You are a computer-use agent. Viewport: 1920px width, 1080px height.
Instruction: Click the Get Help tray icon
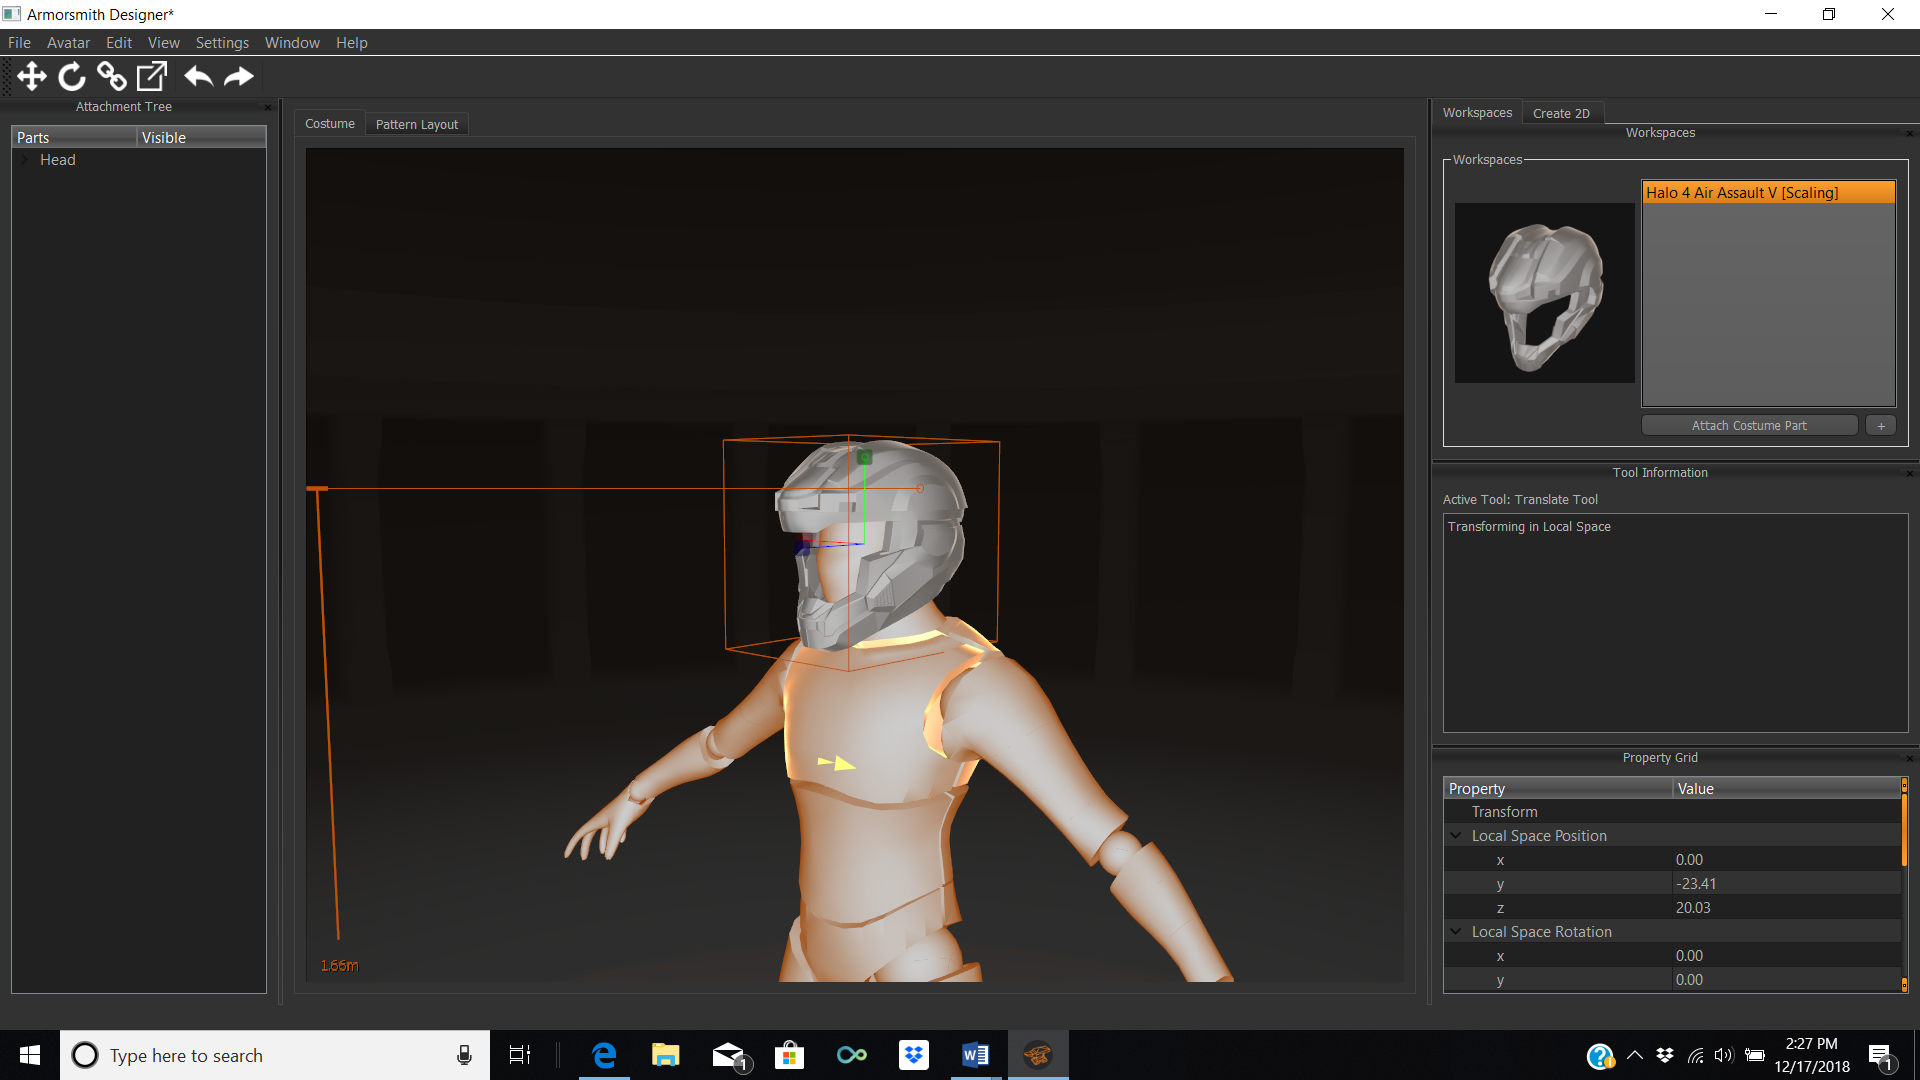(x=1600, y=1056)
